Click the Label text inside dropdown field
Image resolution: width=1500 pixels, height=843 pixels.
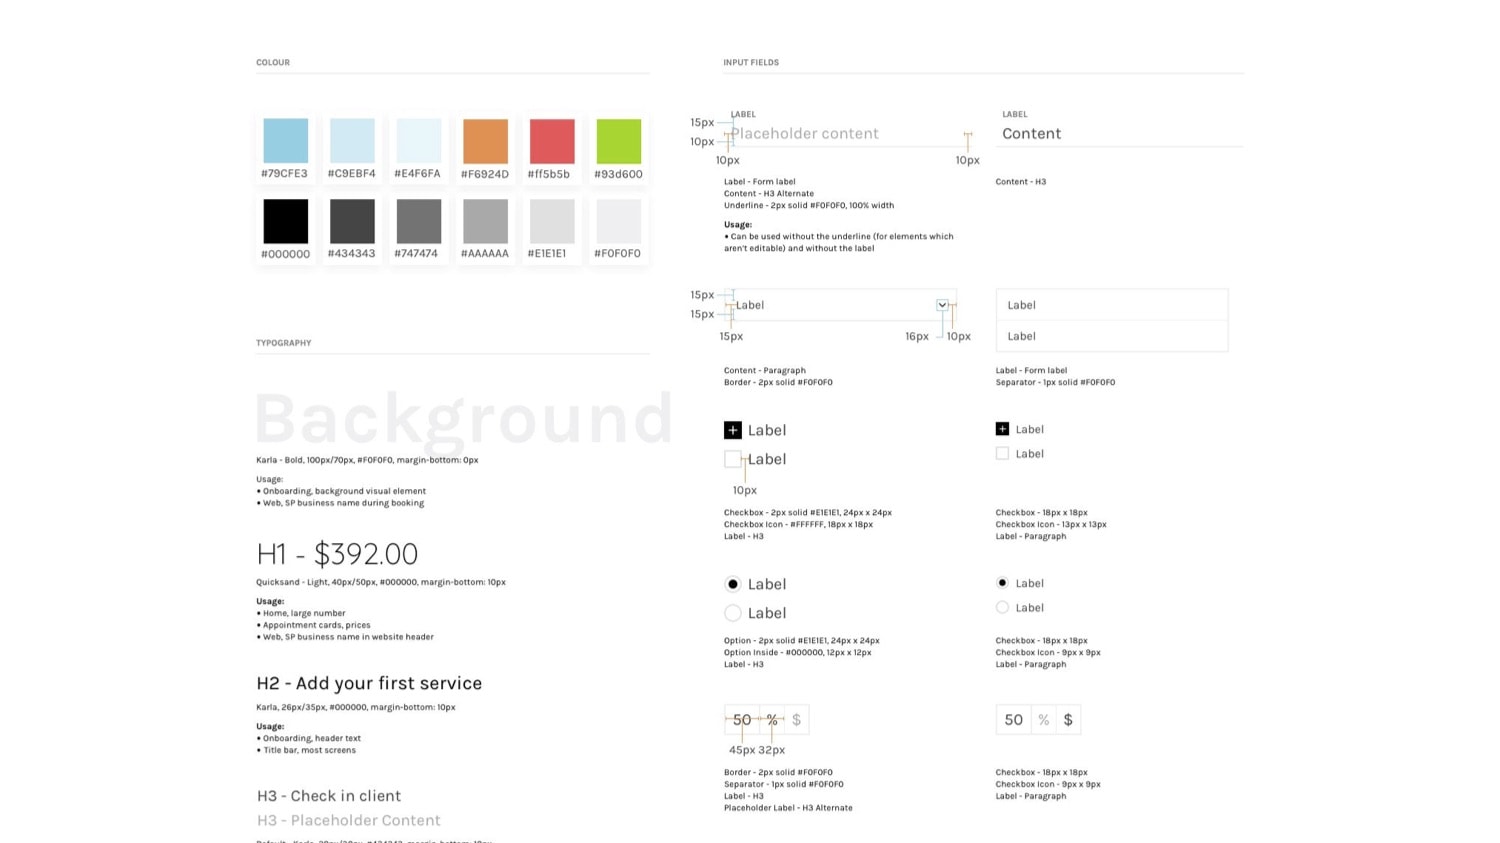(750, 305)
